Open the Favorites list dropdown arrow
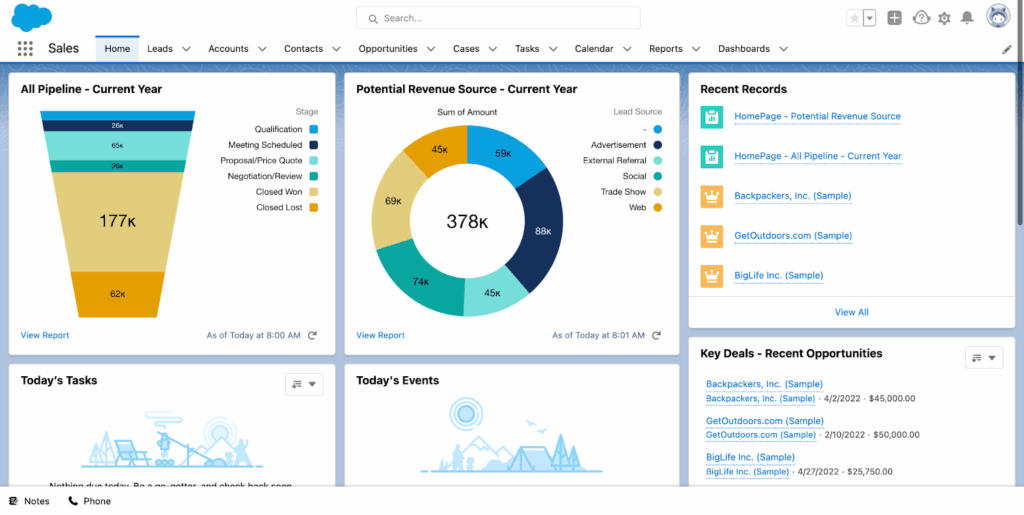Screen dimensions: 1024x515 (869, 18)
